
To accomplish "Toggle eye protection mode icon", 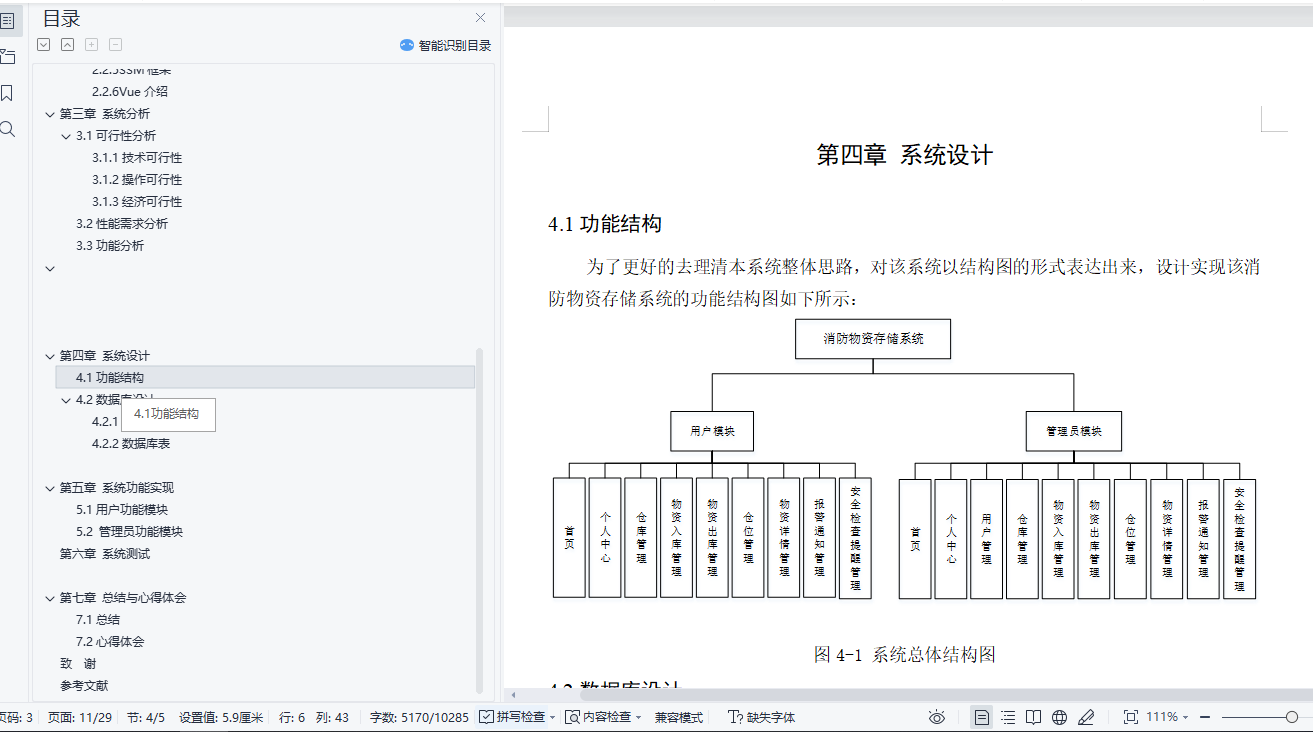I will coord(937,717).
